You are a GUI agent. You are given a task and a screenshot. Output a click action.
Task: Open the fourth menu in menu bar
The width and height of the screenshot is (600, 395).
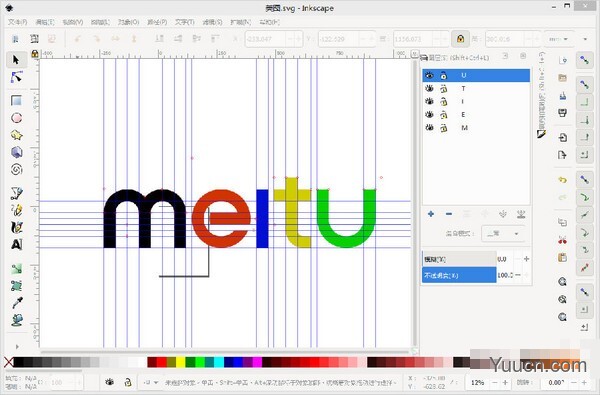point(100,22)
